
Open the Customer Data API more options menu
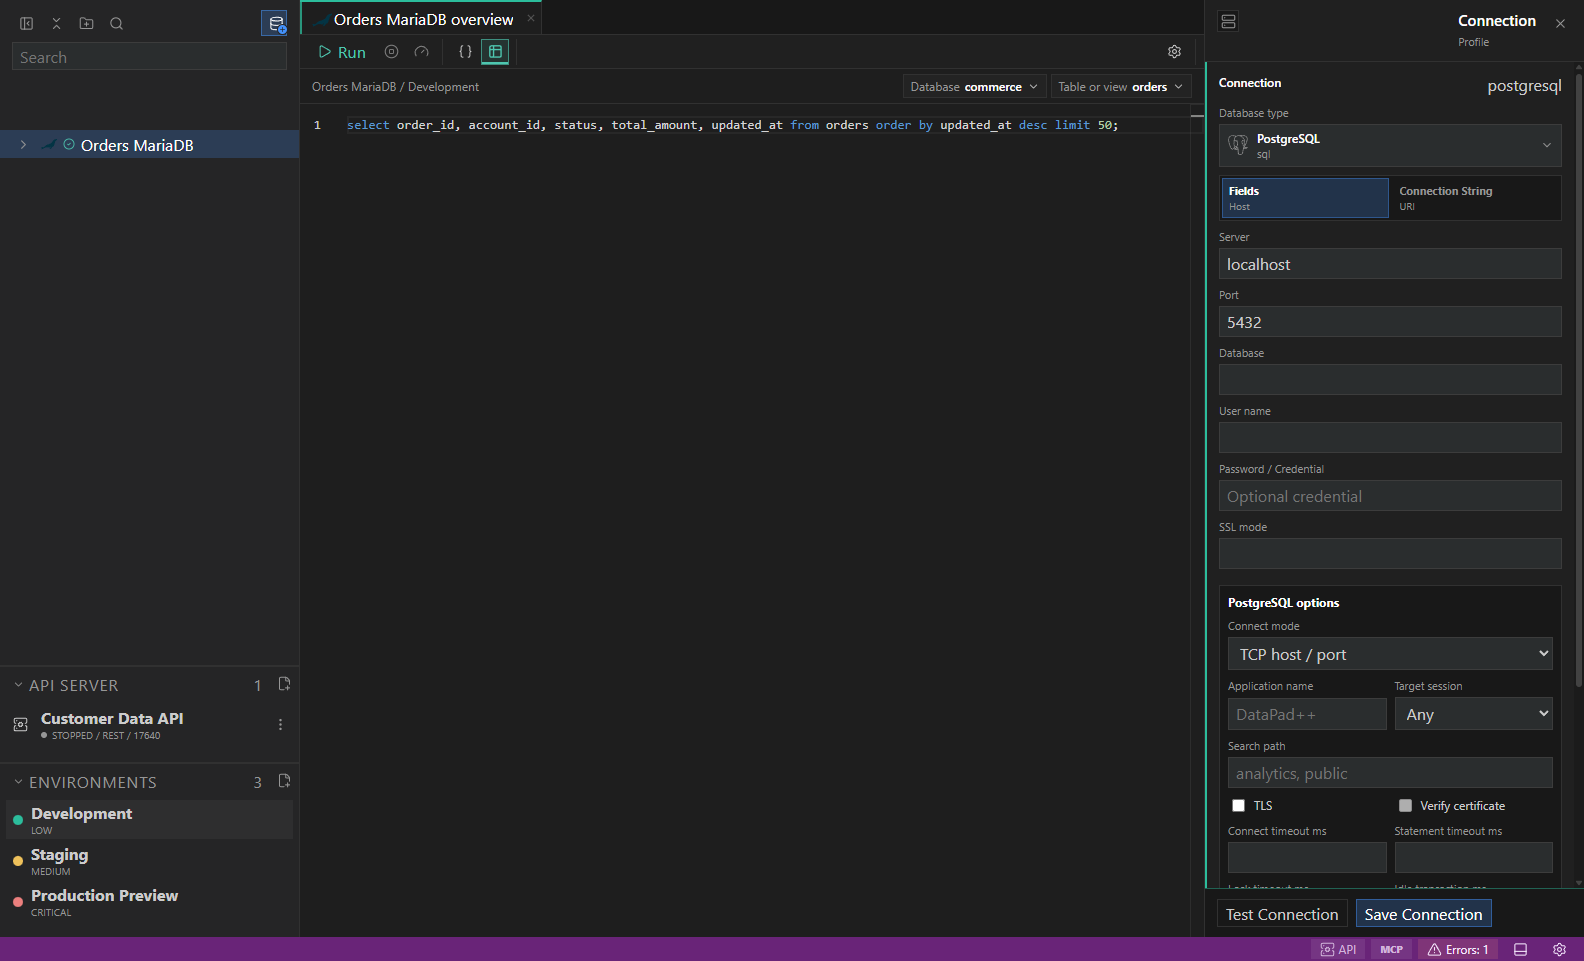[280, 724]
